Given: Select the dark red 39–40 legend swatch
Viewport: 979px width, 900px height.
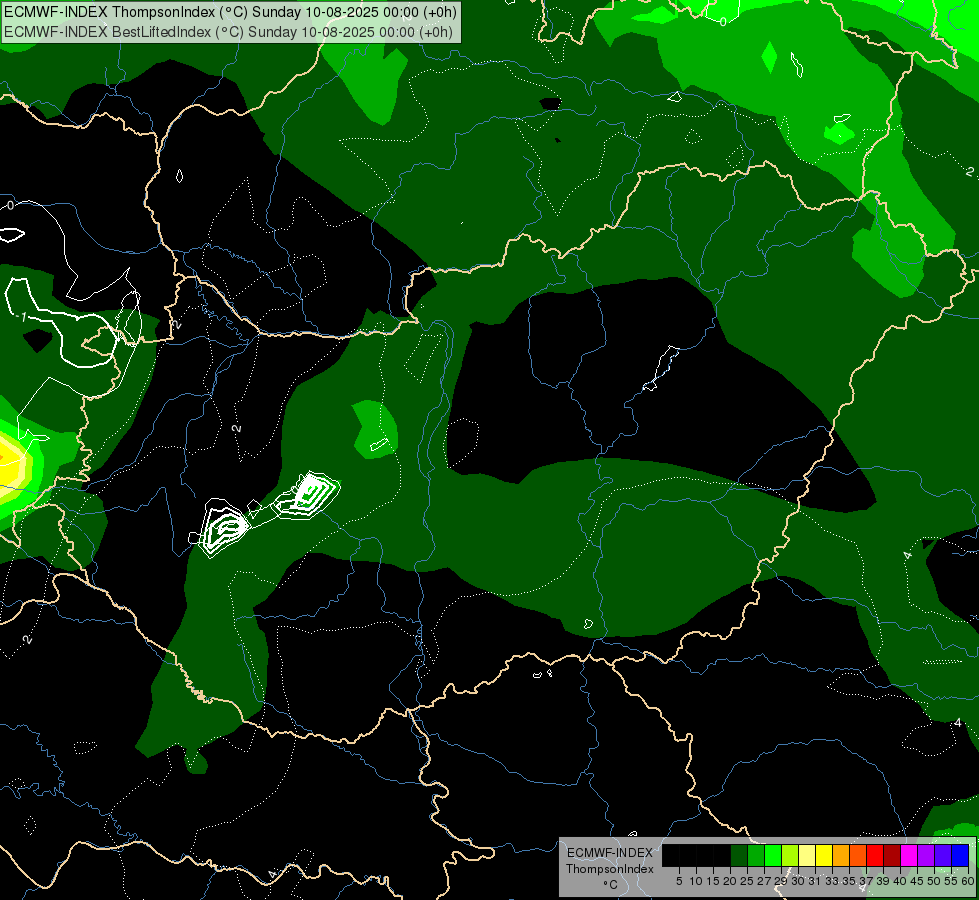Looking at the screenshot, I should [892, 855].
